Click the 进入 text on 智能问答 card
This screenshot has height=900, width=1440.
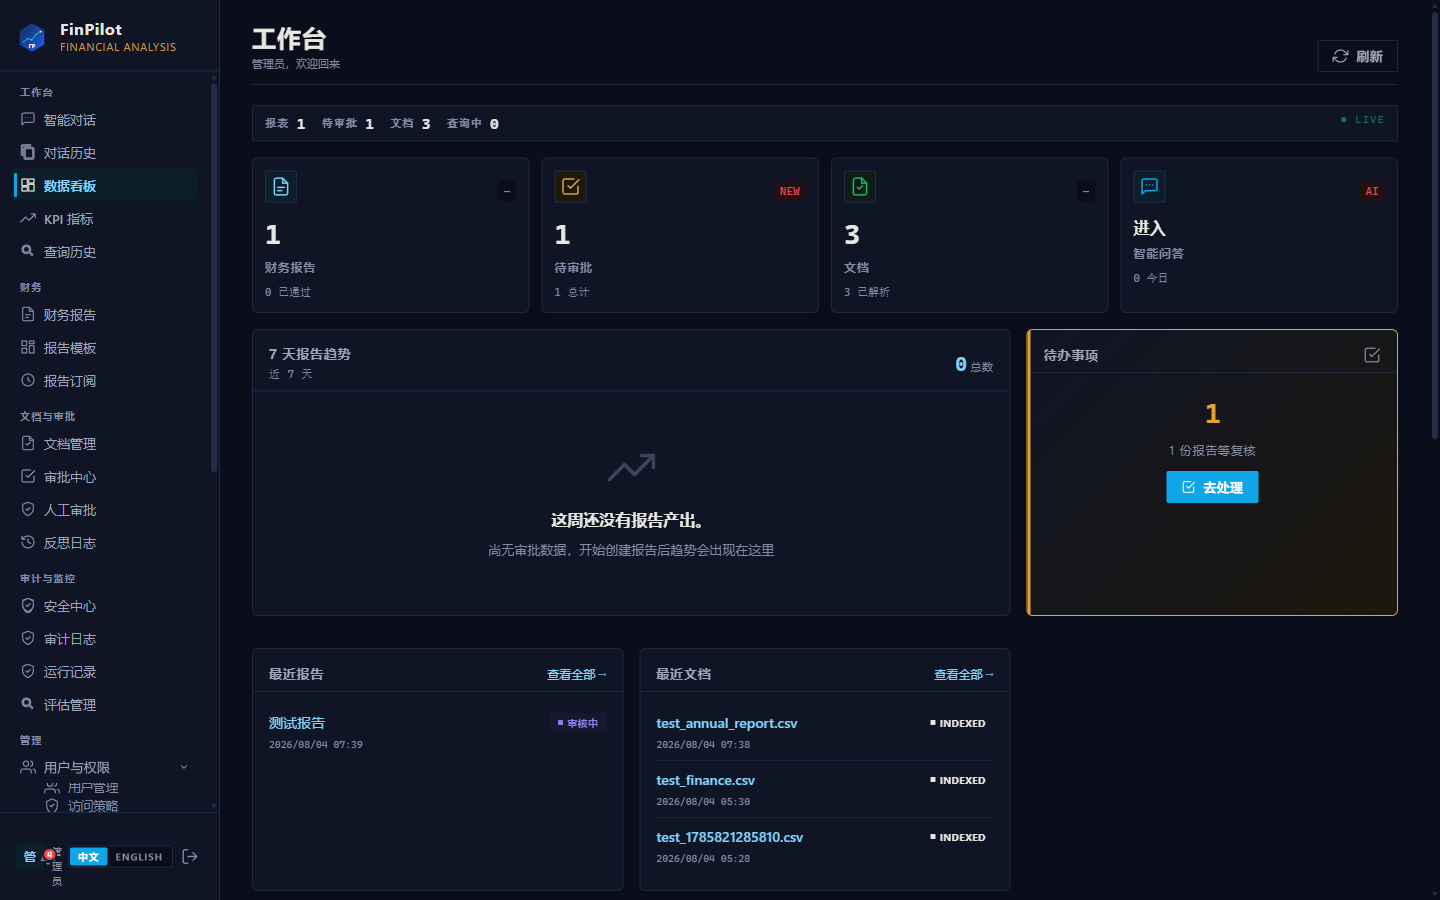coord(1149,228)
